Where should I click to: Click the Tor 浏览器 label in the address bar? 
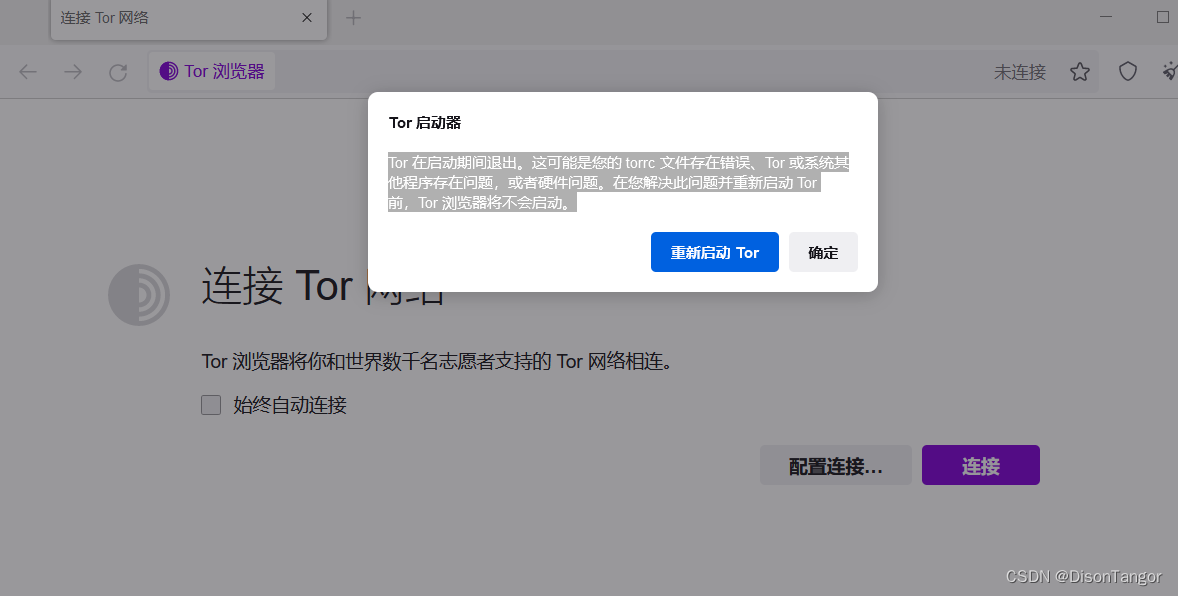tap(222, 71)
